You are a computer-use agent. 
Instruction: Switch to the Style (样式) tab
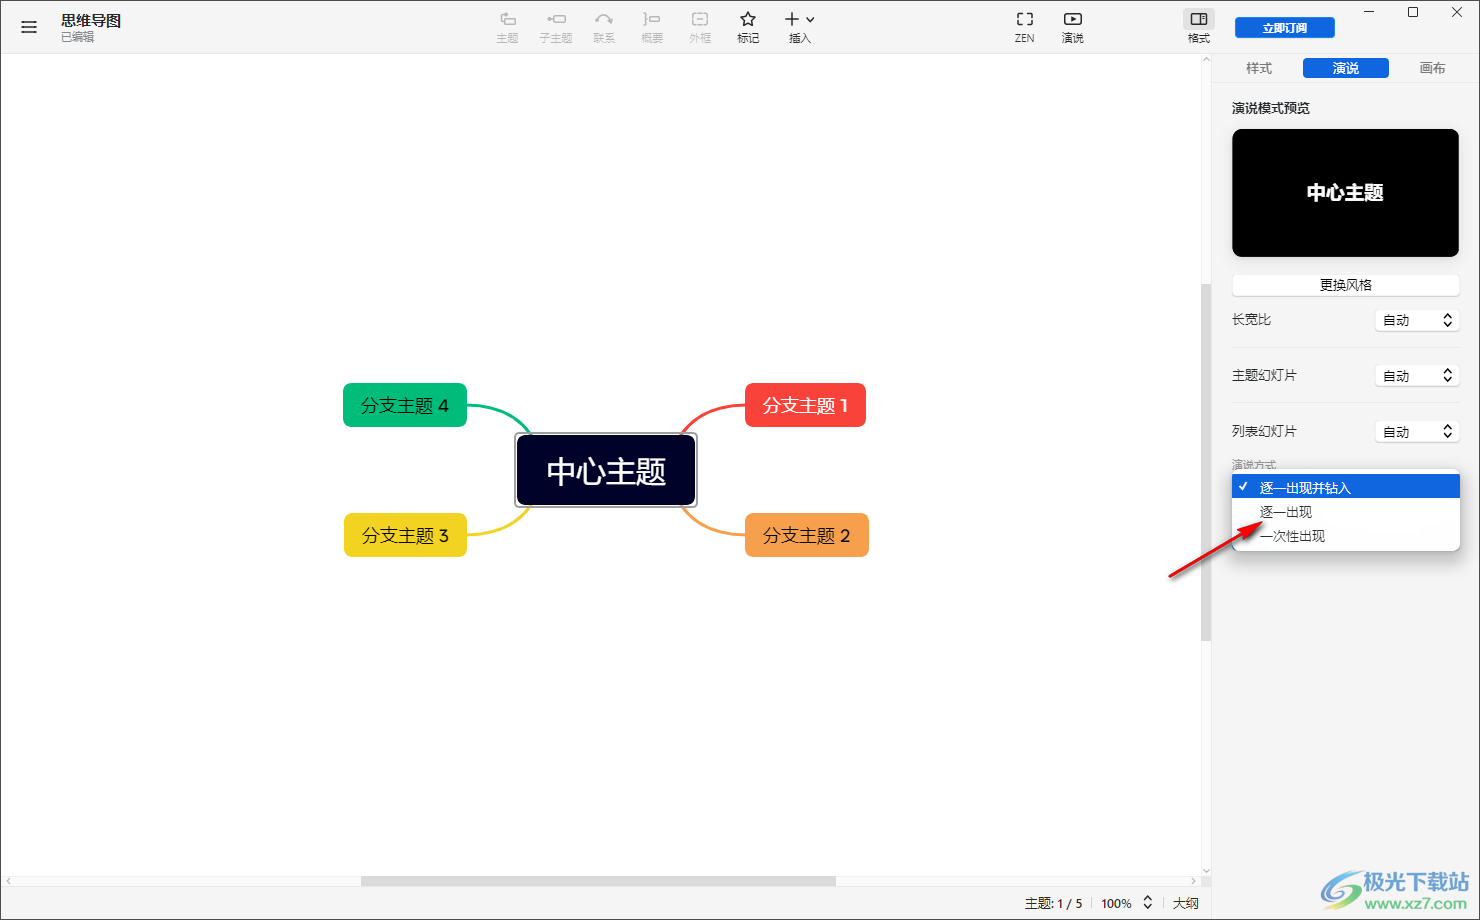[x=1259, y=68]
